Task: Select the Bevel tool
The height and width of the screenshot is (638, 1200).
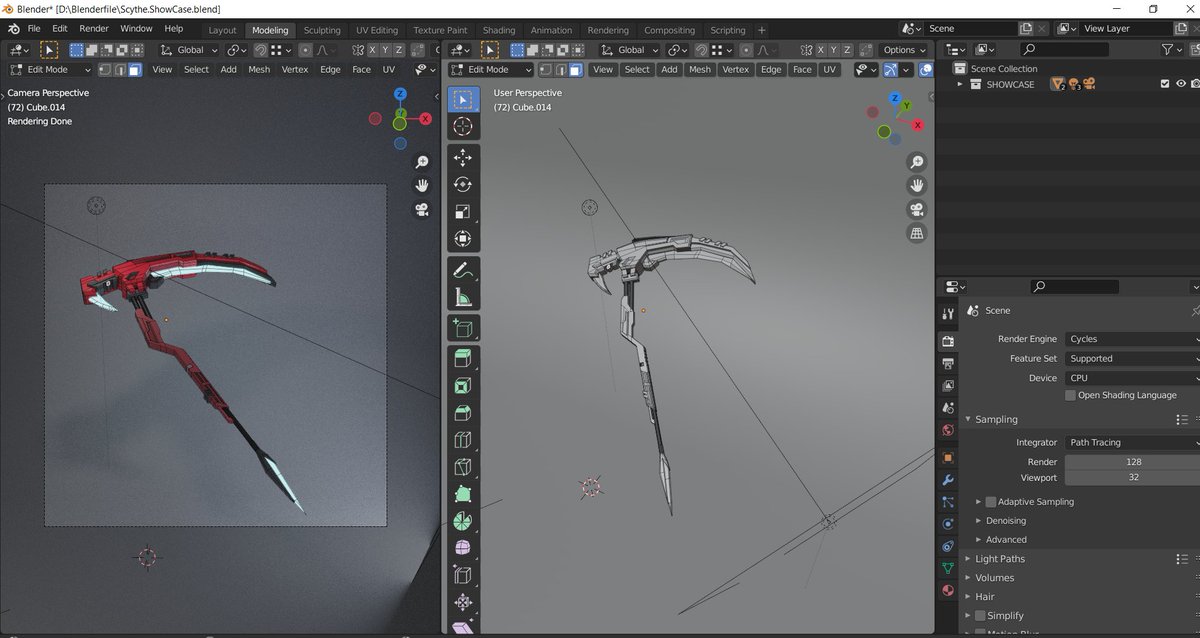Action: 463,413
